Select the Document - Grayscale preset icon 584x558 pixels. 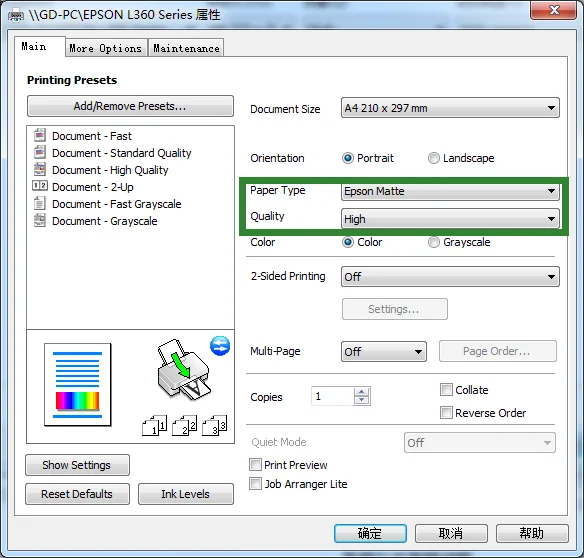click(x=40, y=221)
